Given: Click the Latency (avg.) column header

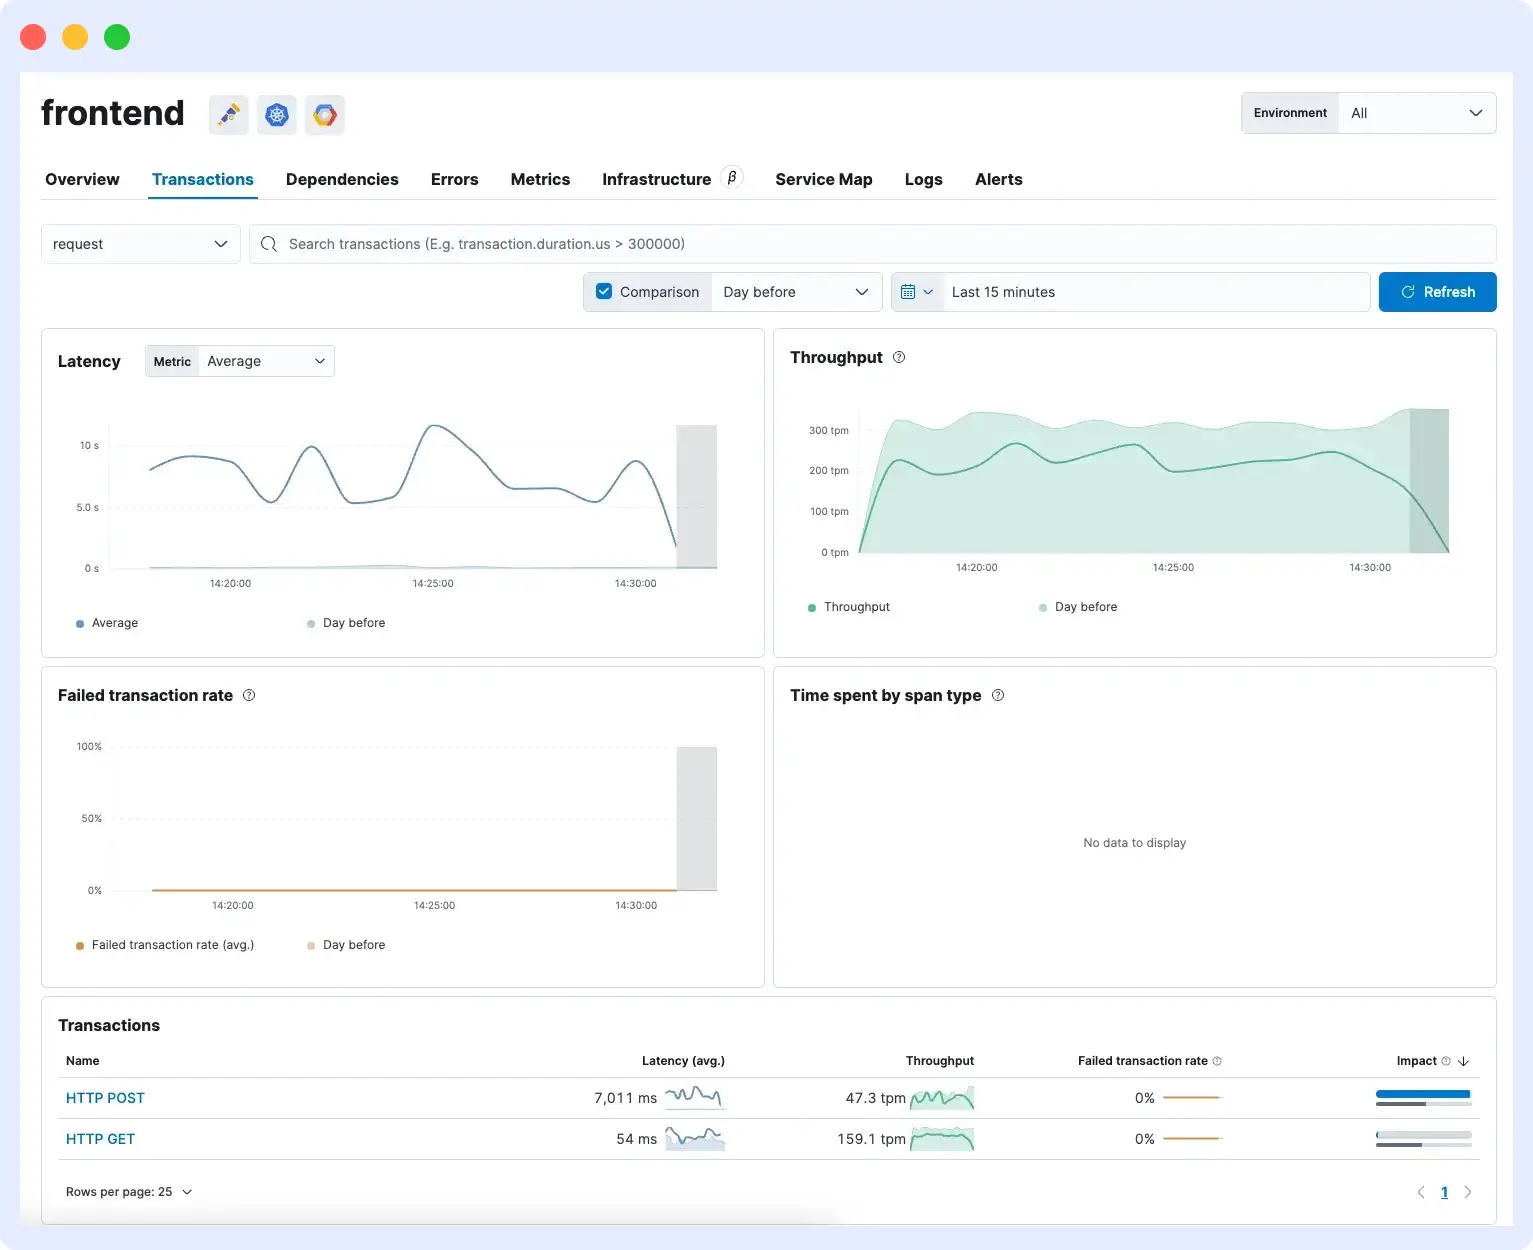Looking at the screenshot, I should point(683,1061).
